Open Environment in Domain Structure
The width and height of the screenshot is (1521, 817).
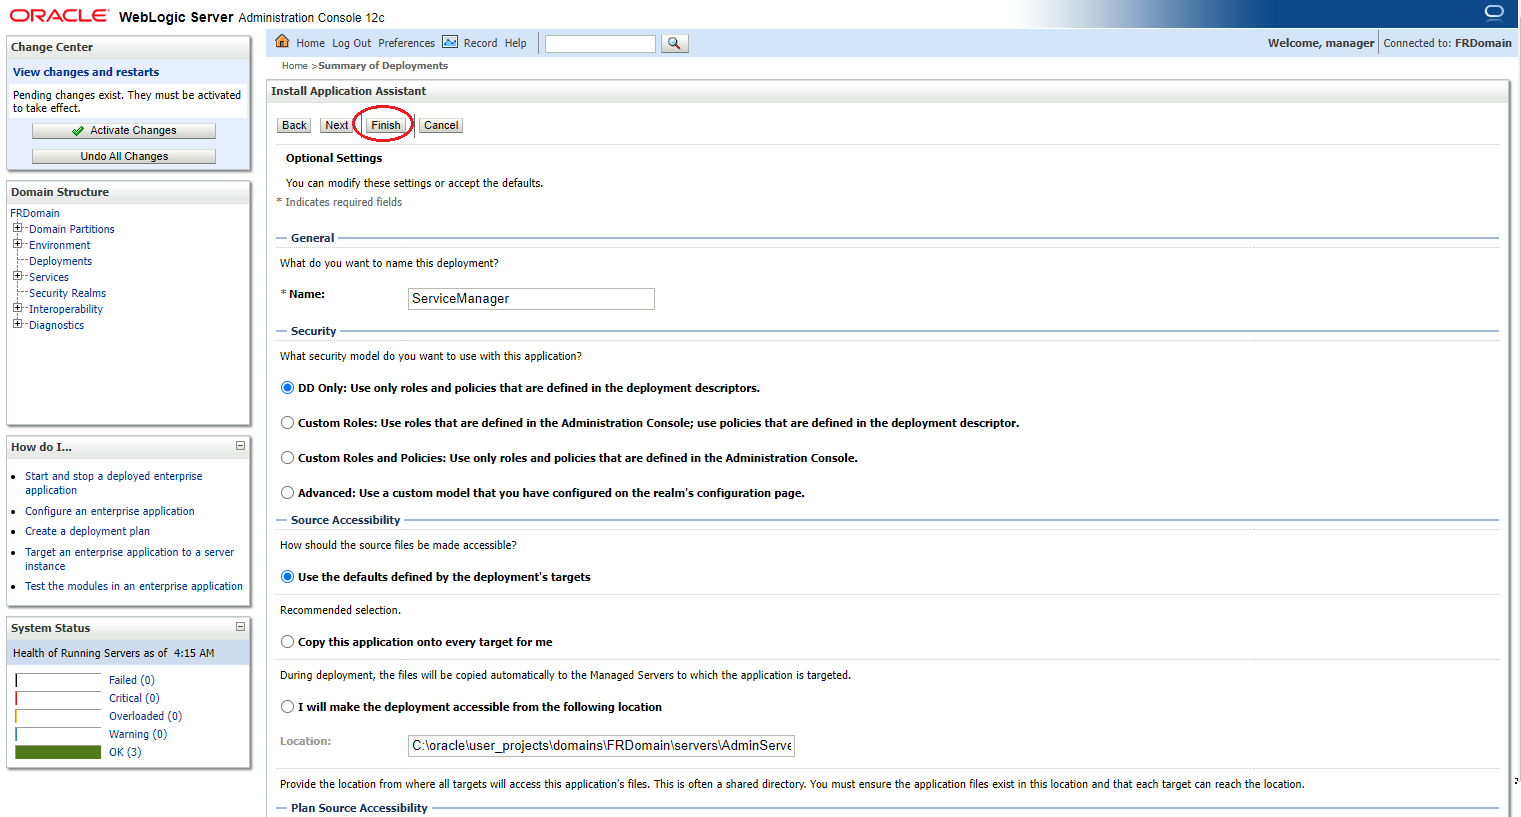click(x=60, y=245)
